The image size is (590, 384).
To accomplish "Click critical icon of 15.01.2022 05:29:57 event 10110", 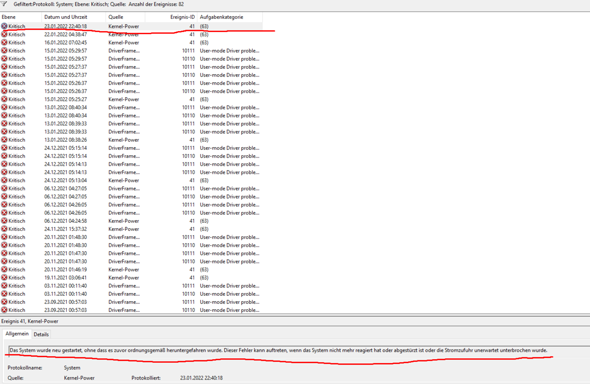I will tap(4, 59).
